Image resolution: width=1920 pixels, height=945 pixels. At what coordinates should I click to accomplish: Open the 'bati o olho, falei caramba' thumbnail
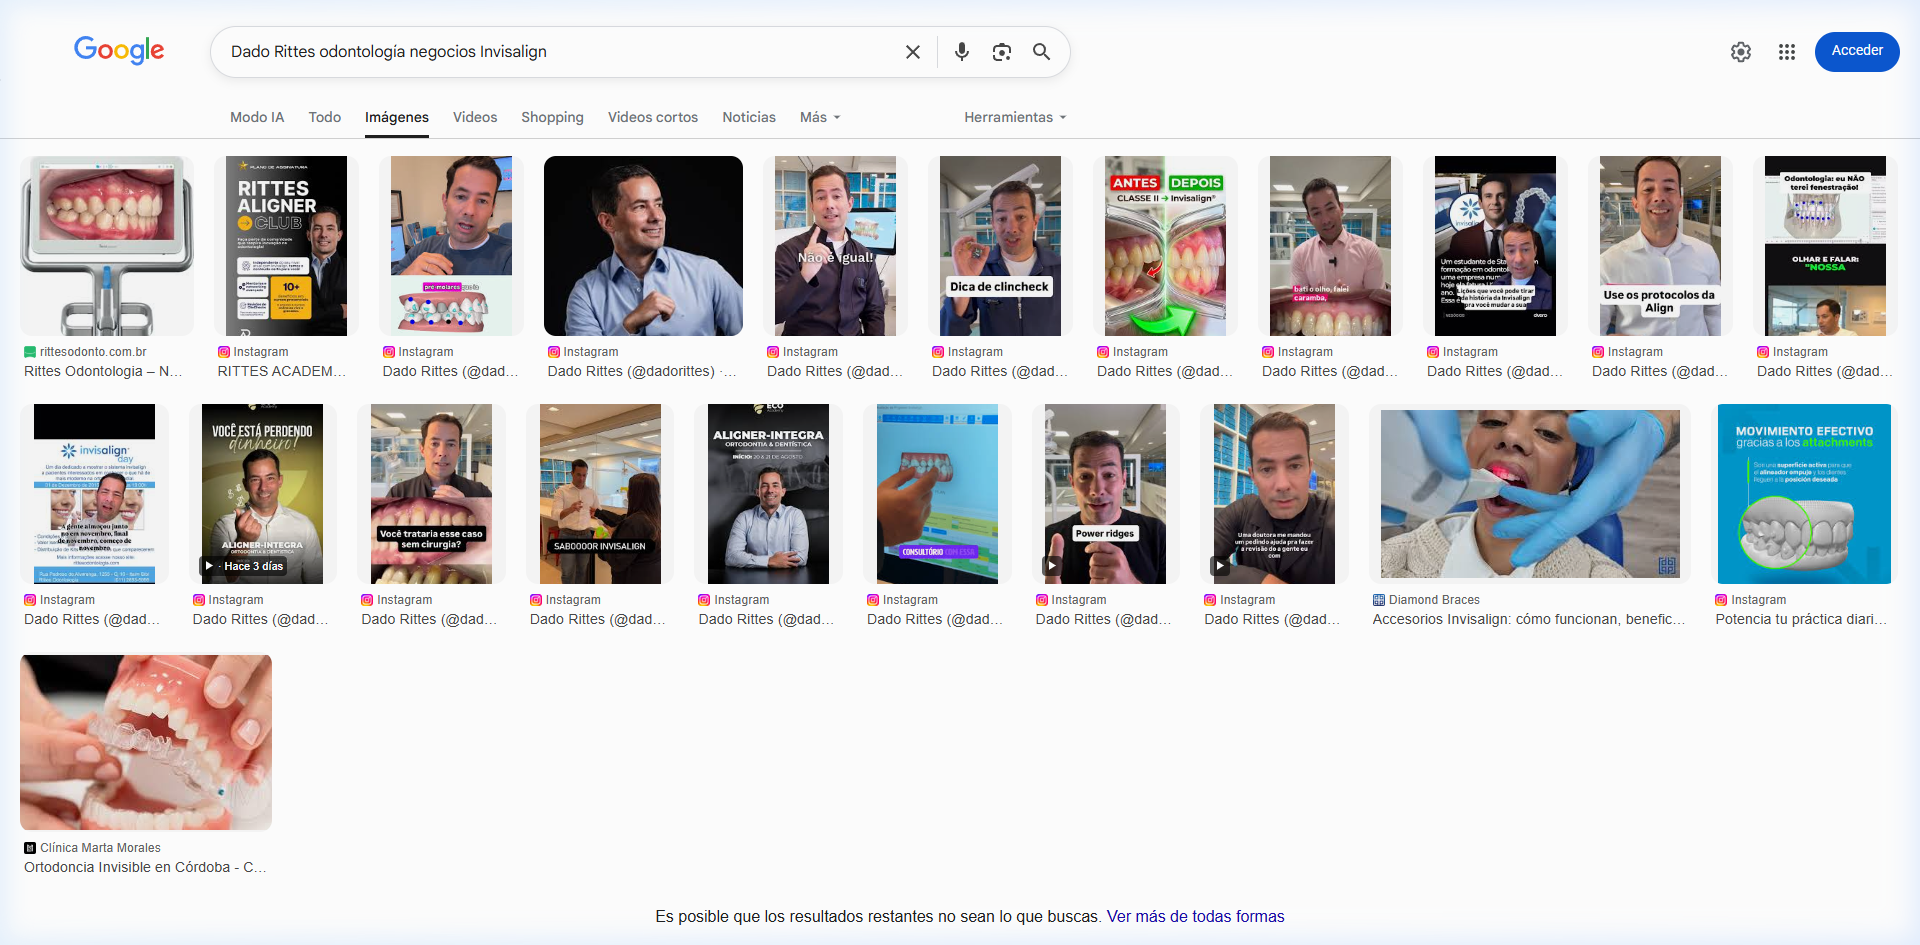1330,246
